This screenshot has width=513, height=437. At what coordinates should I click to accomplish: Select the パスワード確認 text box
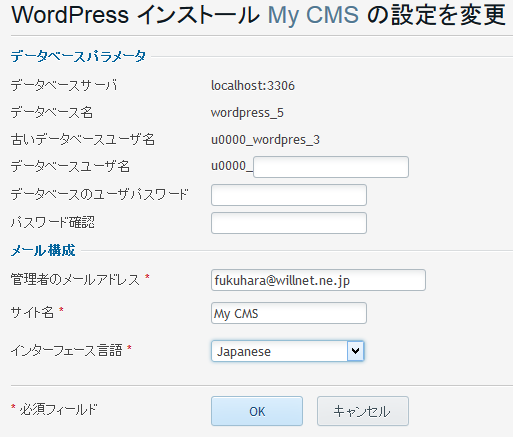289,223
